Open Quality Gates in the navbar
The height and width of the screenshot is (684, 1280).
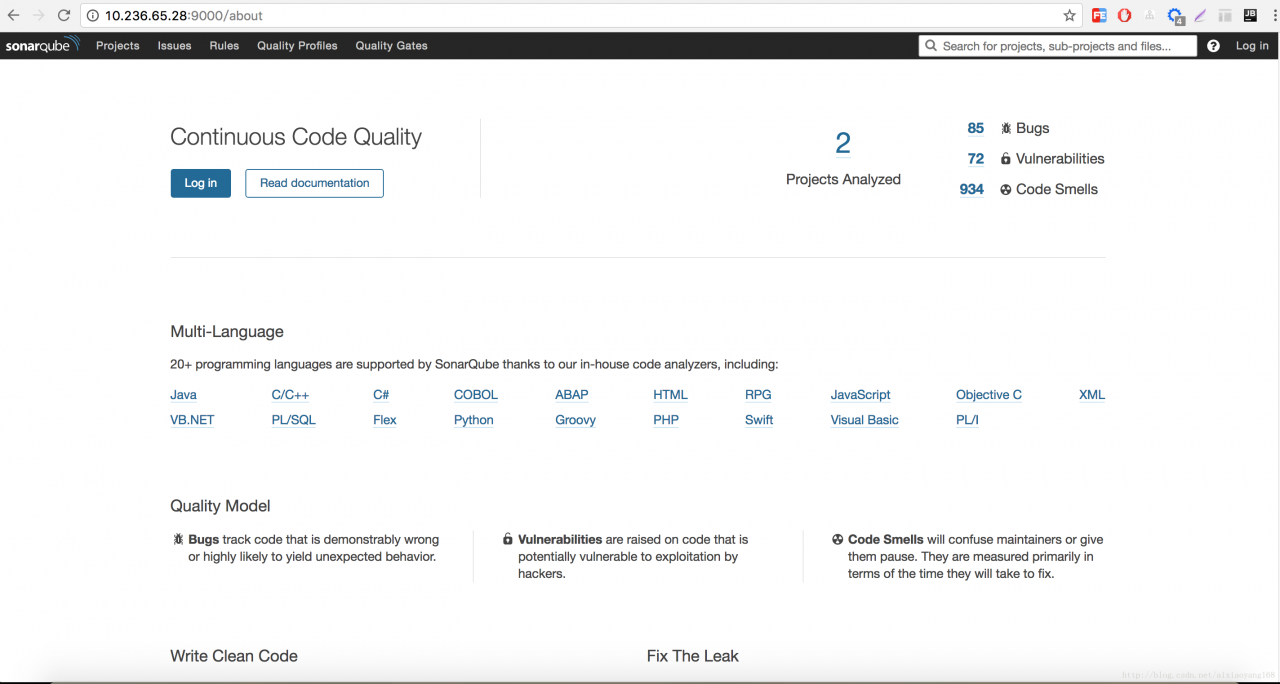pos(391,46)
